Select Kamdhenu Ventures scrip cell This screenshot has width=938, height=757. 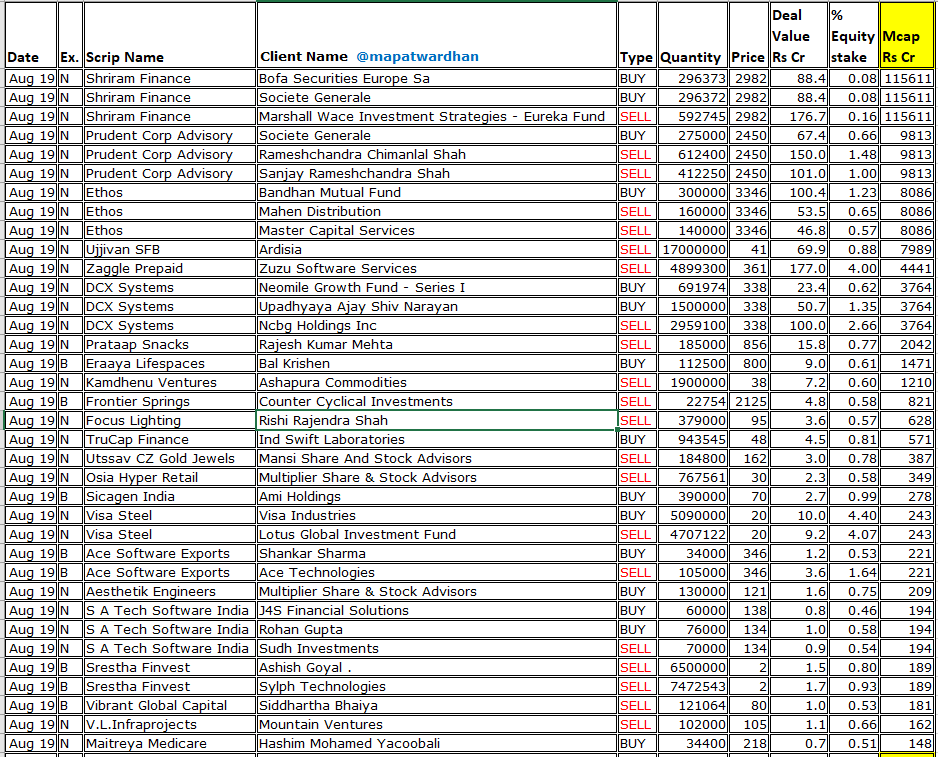pyautogui.click(x=170, y=382)
